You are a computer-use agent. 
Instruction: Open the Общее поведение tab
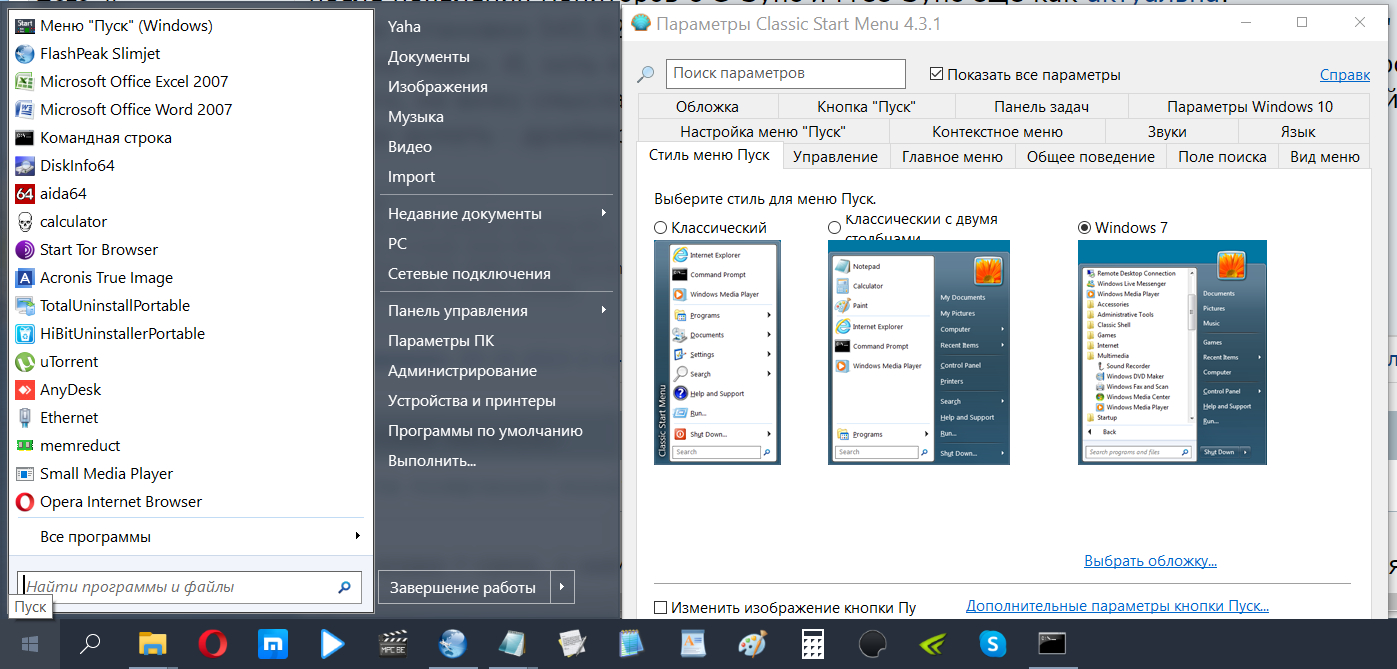[x=1090, y=157]
